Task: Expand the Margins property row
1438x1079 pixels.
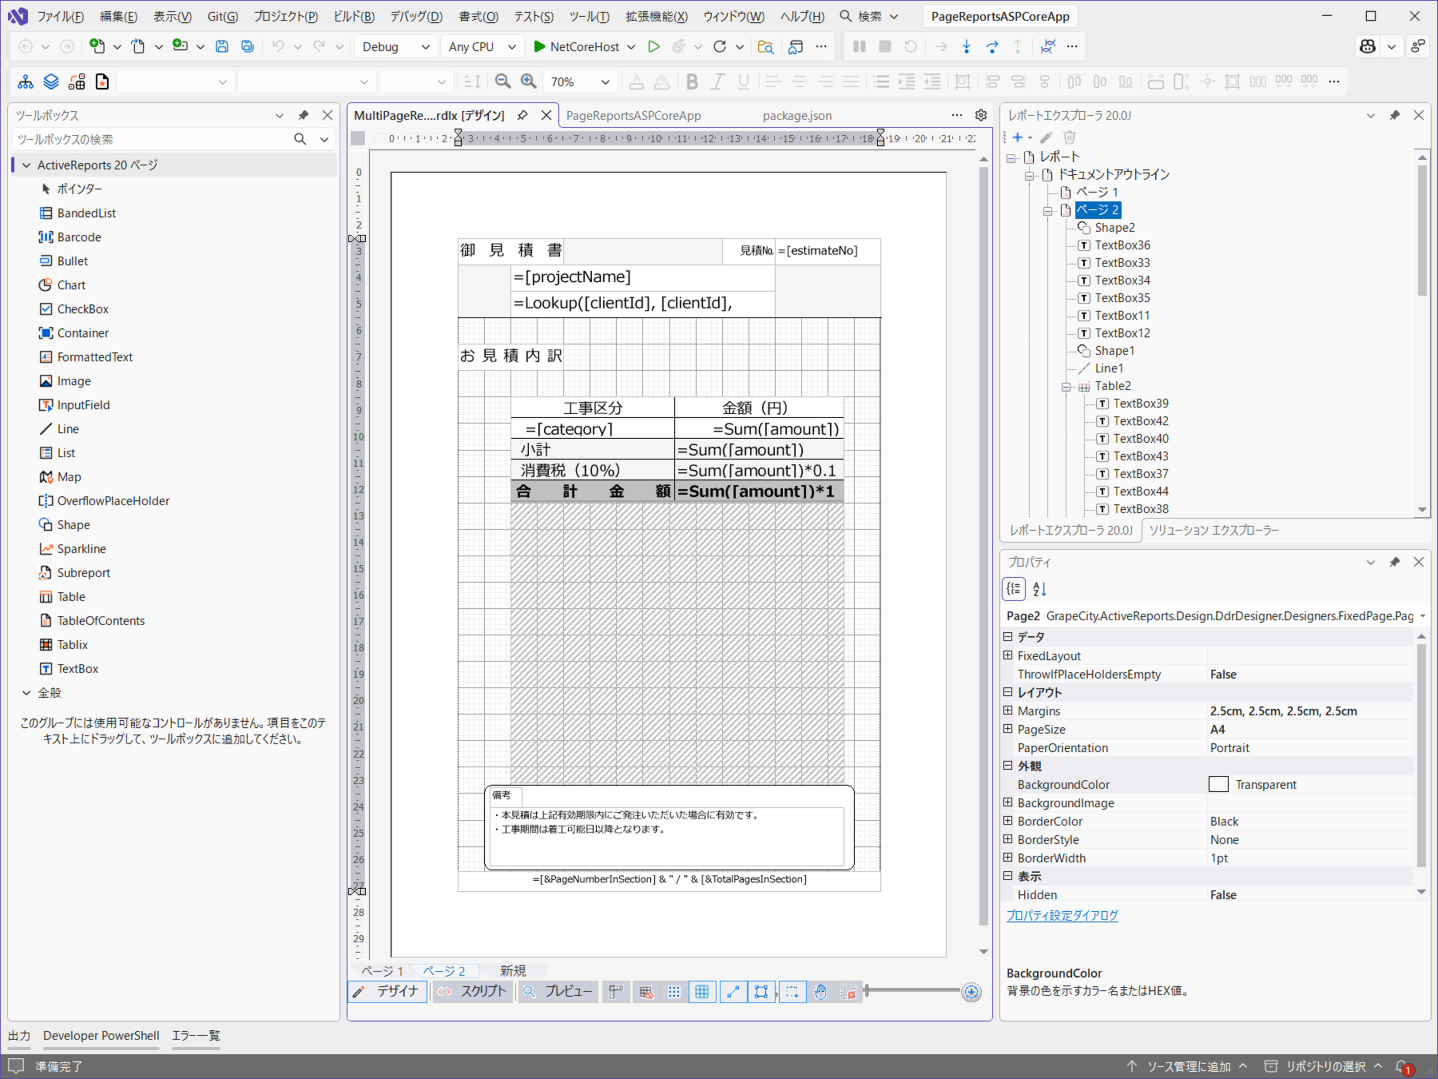Action: pos(1008,711)
